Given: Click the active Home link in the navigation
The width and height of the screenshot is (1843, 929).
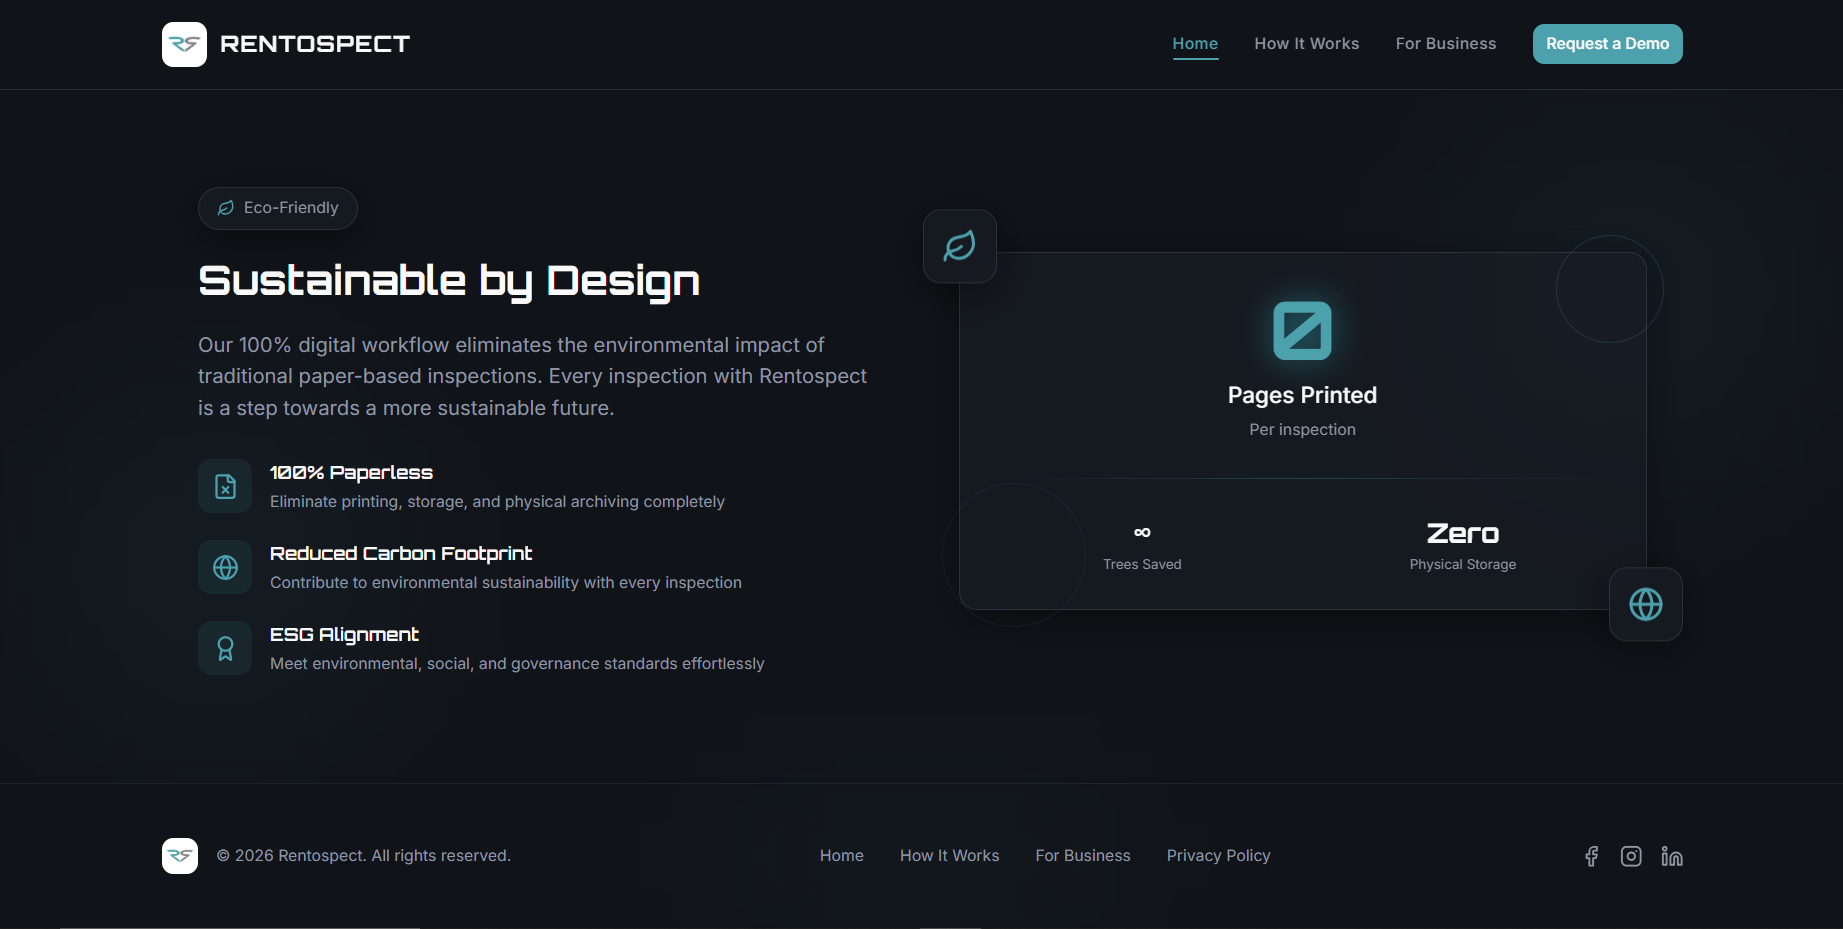Looking at the screenshot, I should tap(1195, 44).
